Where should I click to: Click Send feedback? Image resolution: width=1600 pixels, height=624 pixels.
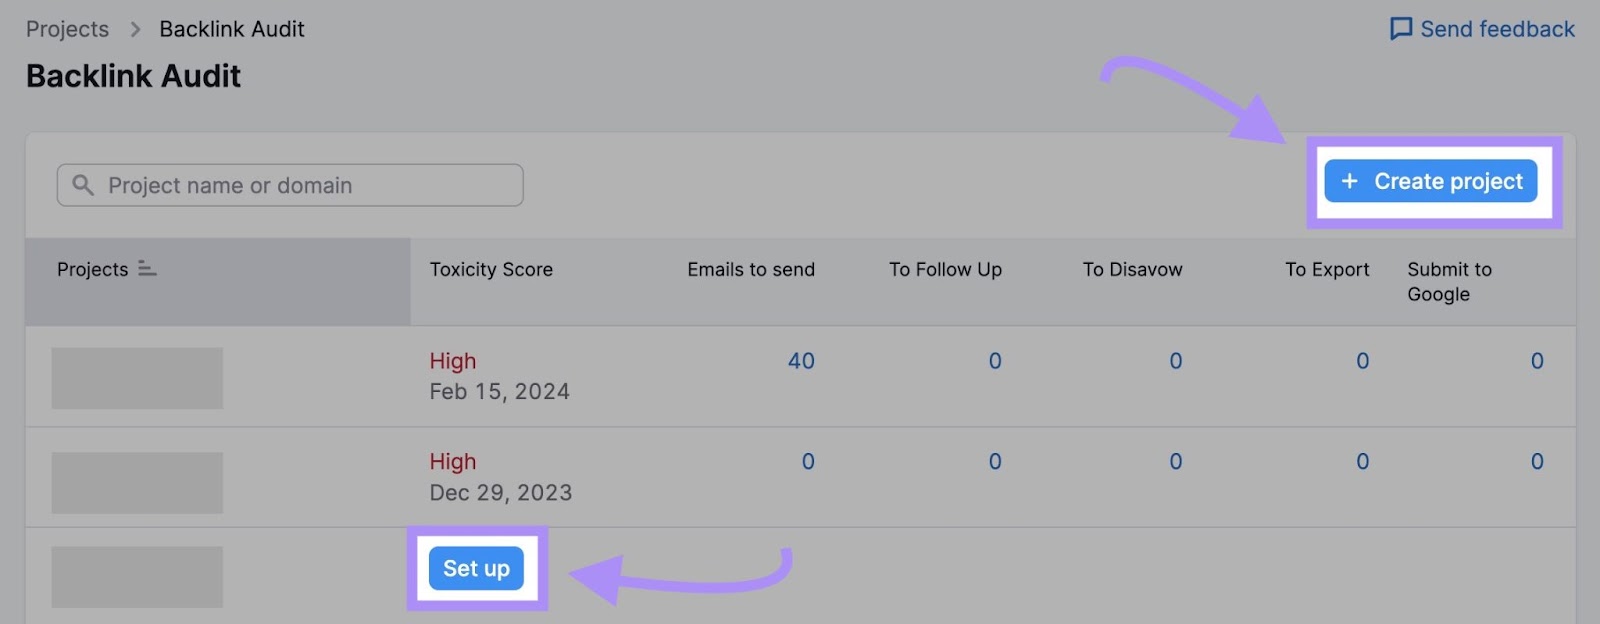coord(1495,29)
